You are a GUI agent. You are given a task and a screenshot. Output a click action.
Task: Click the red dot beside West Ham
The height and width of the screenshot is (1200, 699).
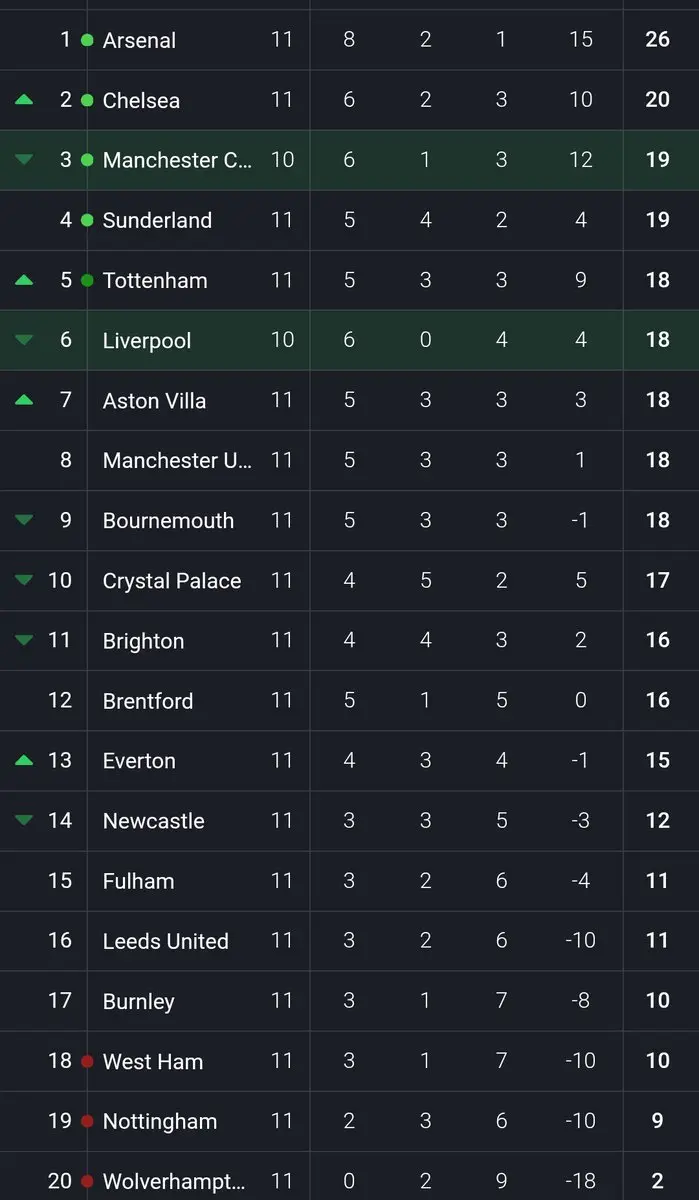87,1061
